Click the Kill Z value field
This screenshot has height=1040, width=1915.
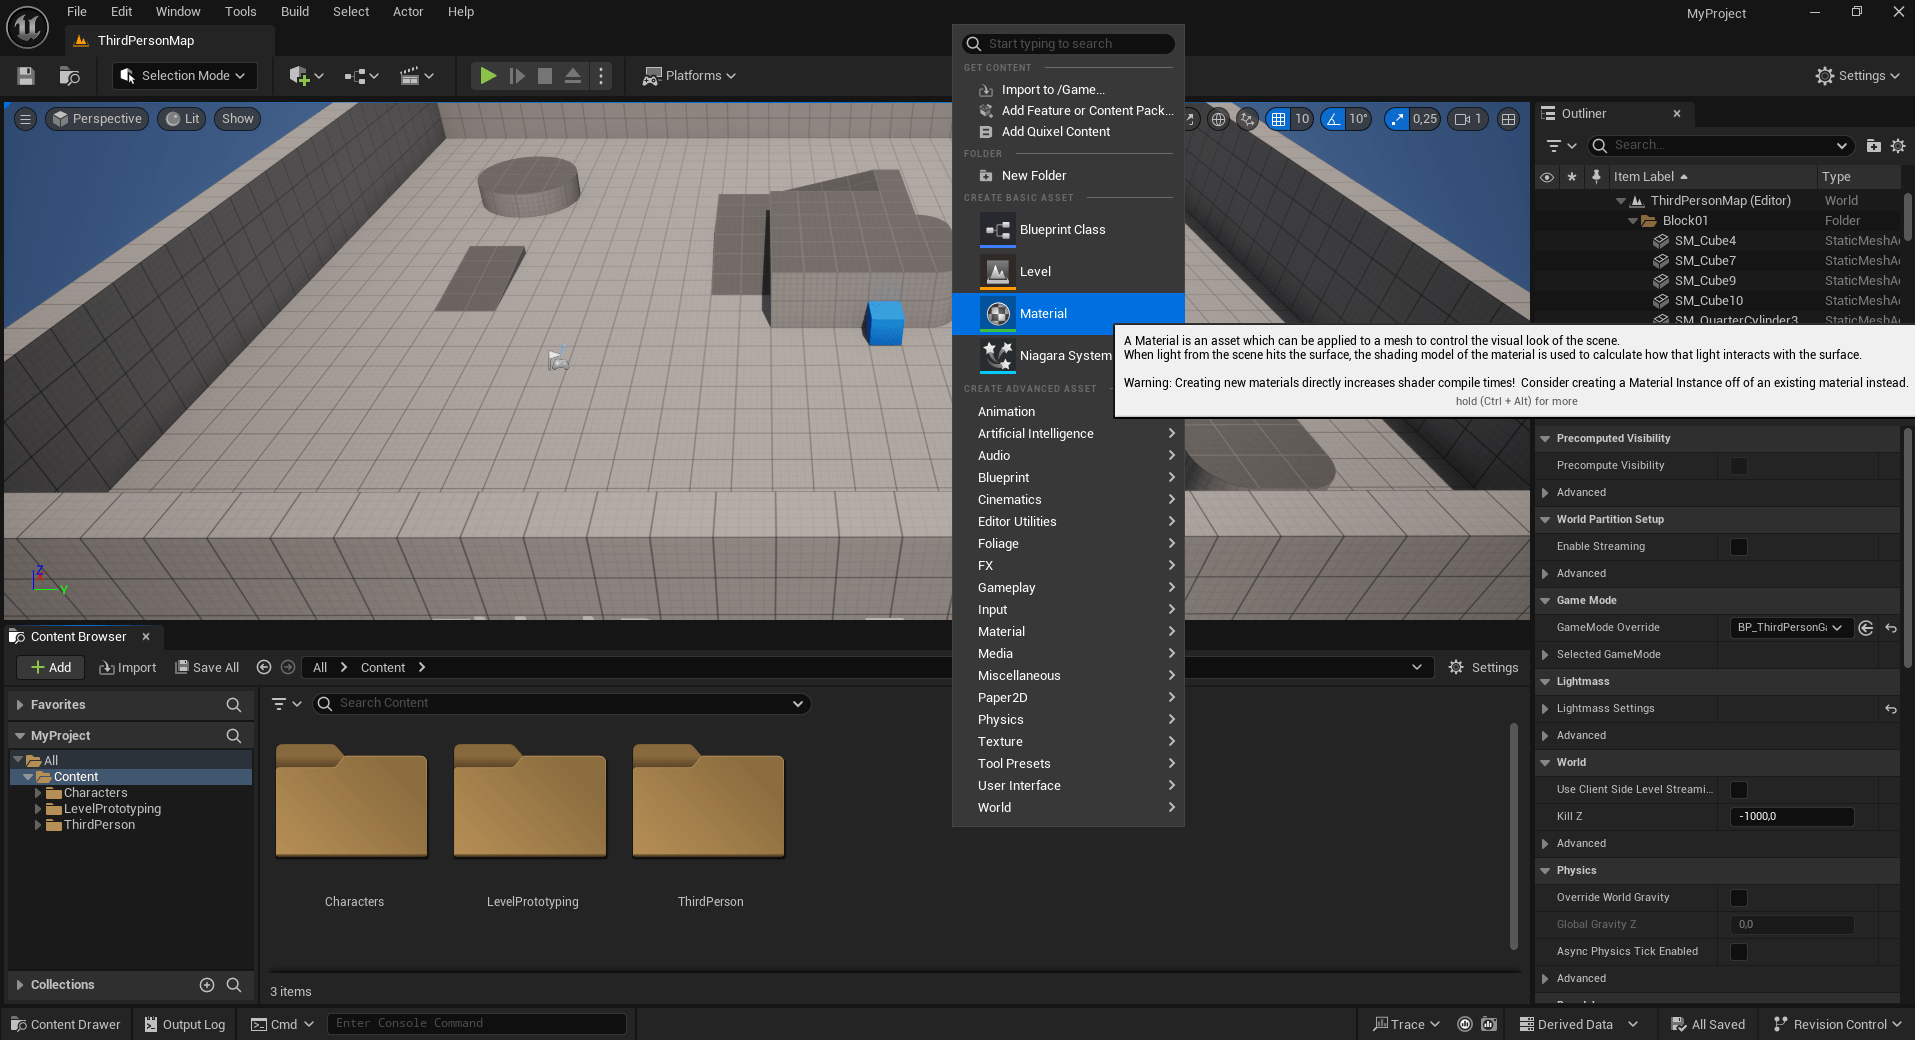click(x=1791, y=817)
